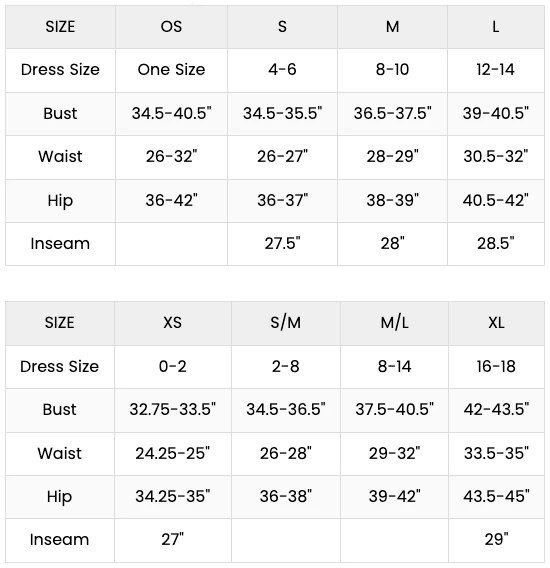
Task: Click the 26-32" waist value
Action: [x=171, y=157]
